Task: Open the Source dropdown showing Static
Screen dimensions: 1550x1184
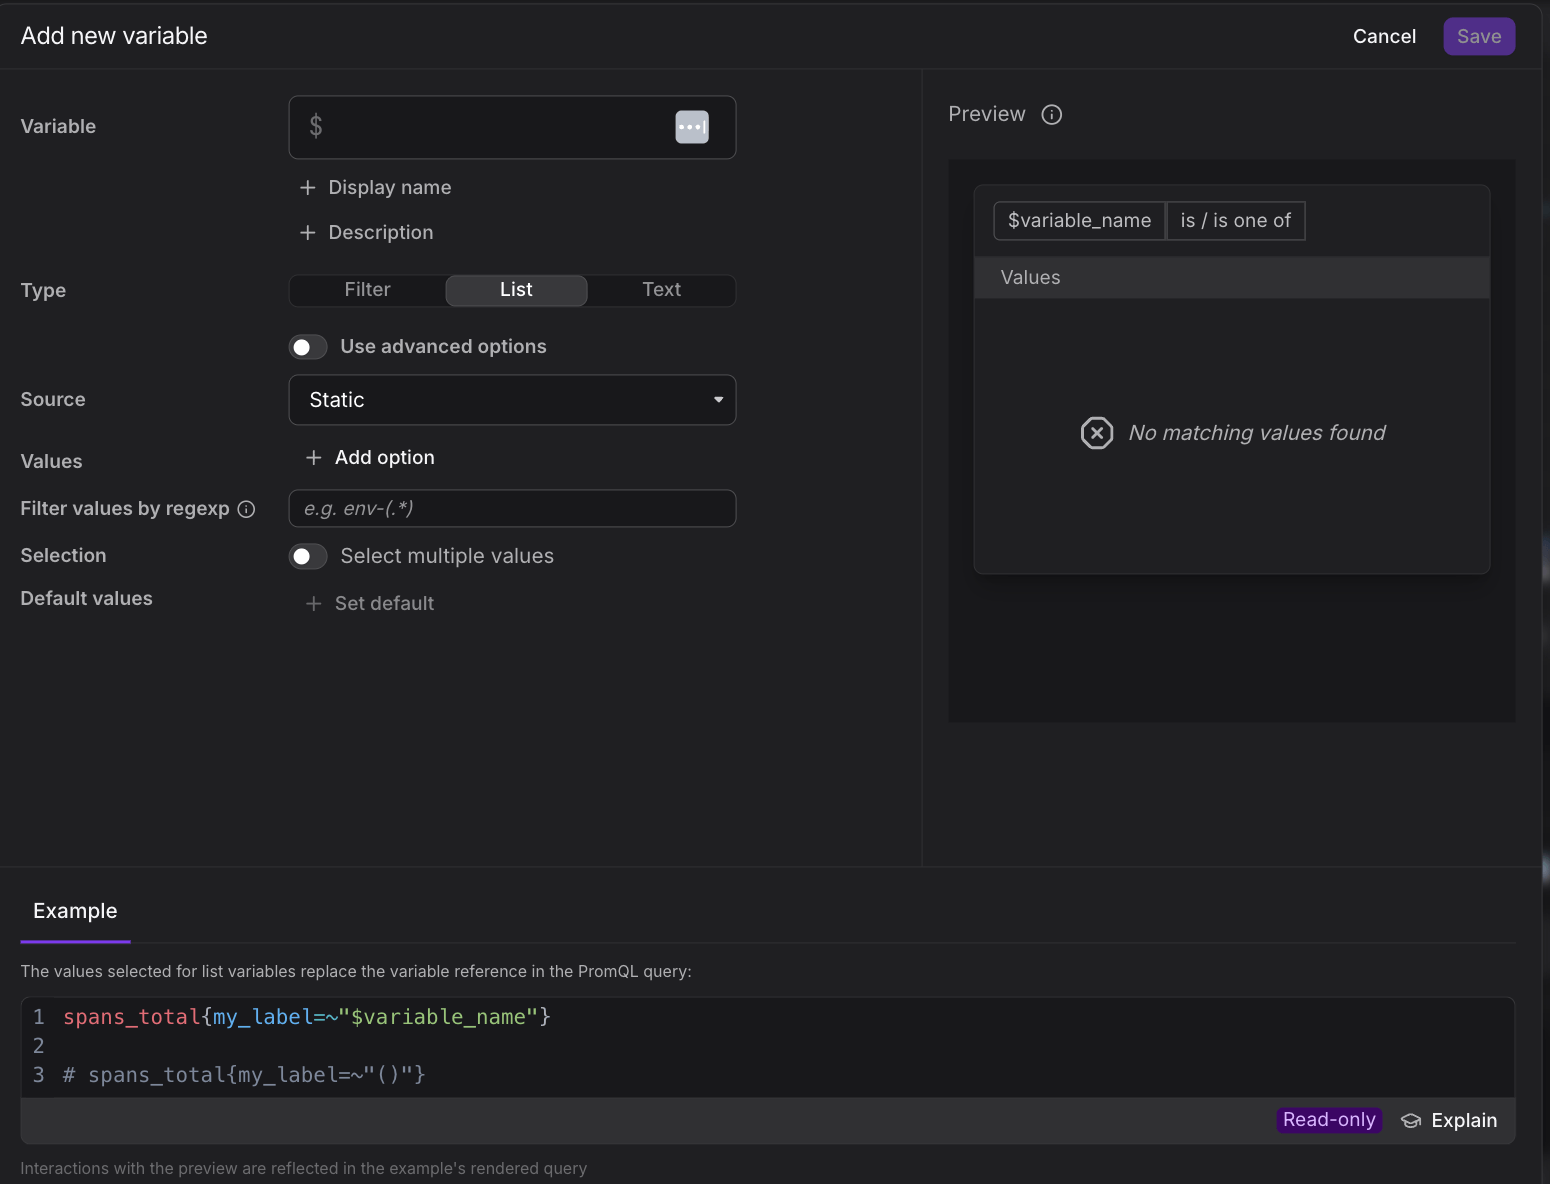Action: 512,400
